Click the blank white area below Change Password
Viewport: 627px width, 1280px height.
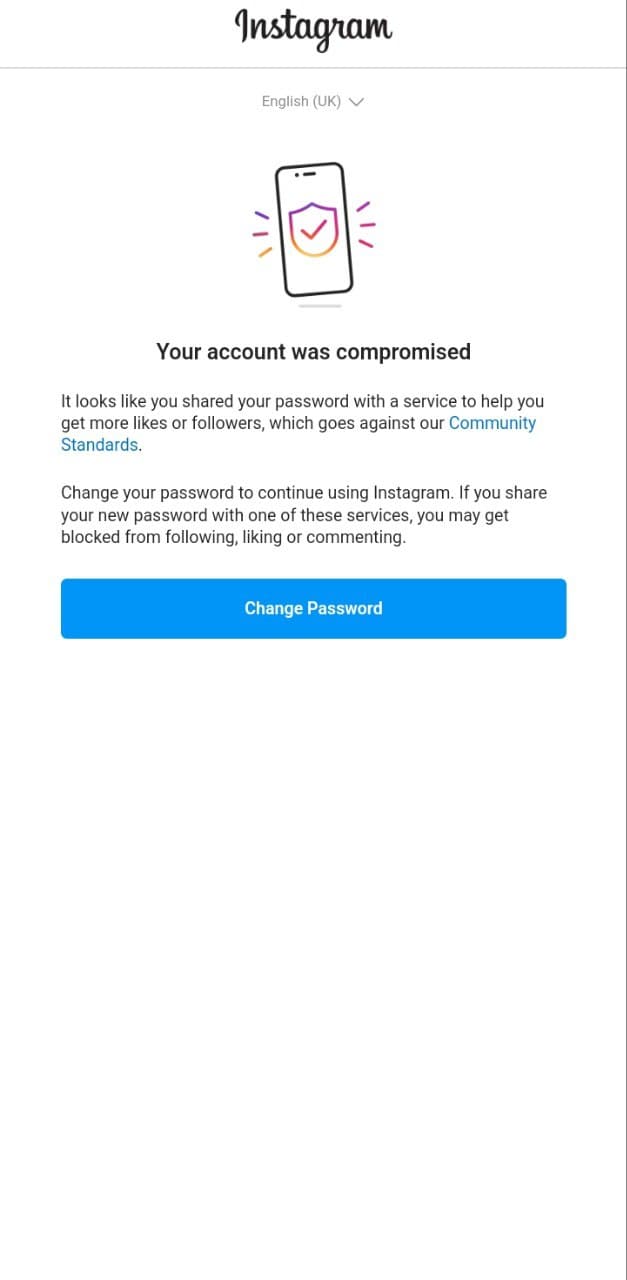tap(313, 950)
